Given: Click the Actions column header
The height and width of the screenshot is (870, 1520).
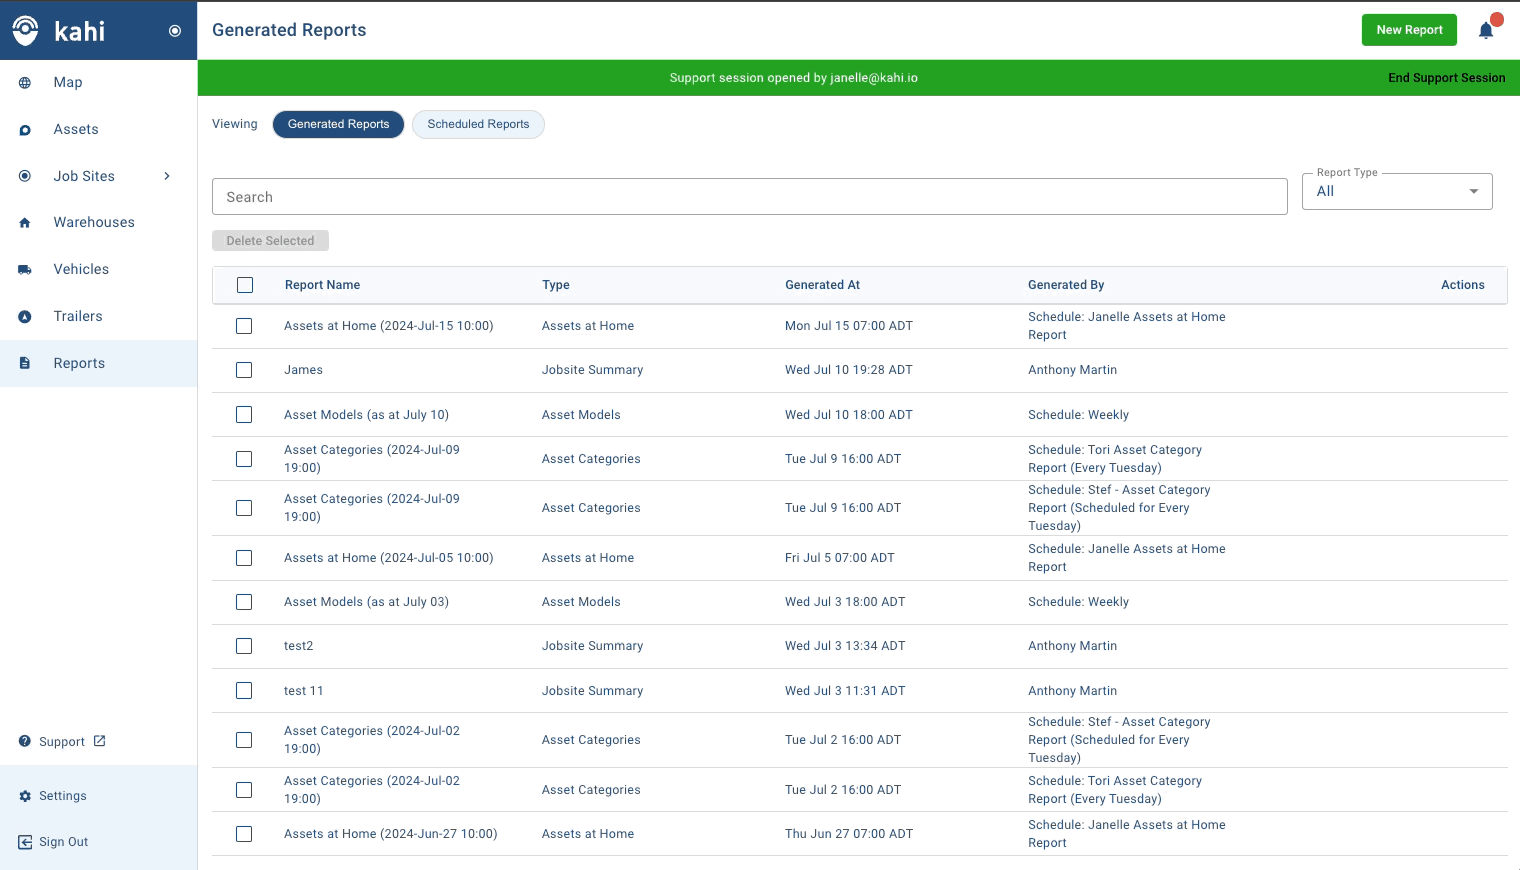Looking at the screenshot, I should 1463,285.
